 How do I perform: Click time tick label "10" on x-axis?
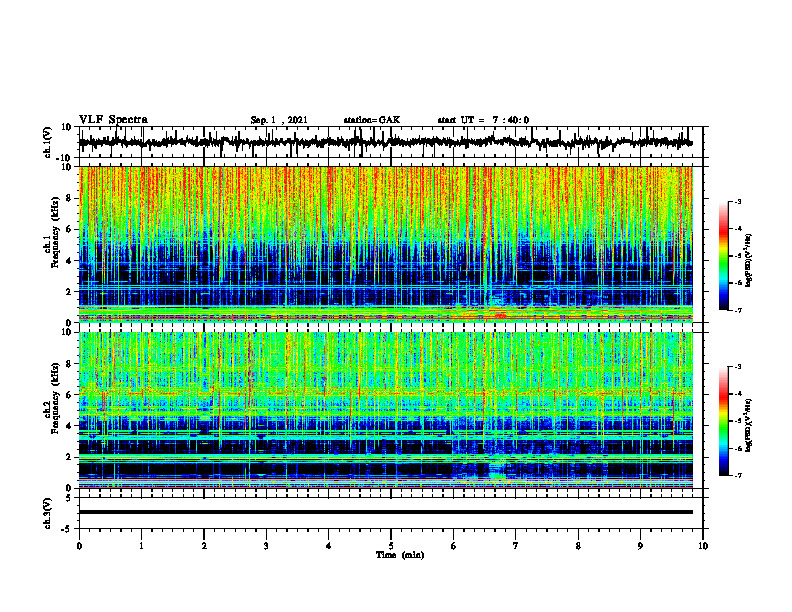point(703,546)
